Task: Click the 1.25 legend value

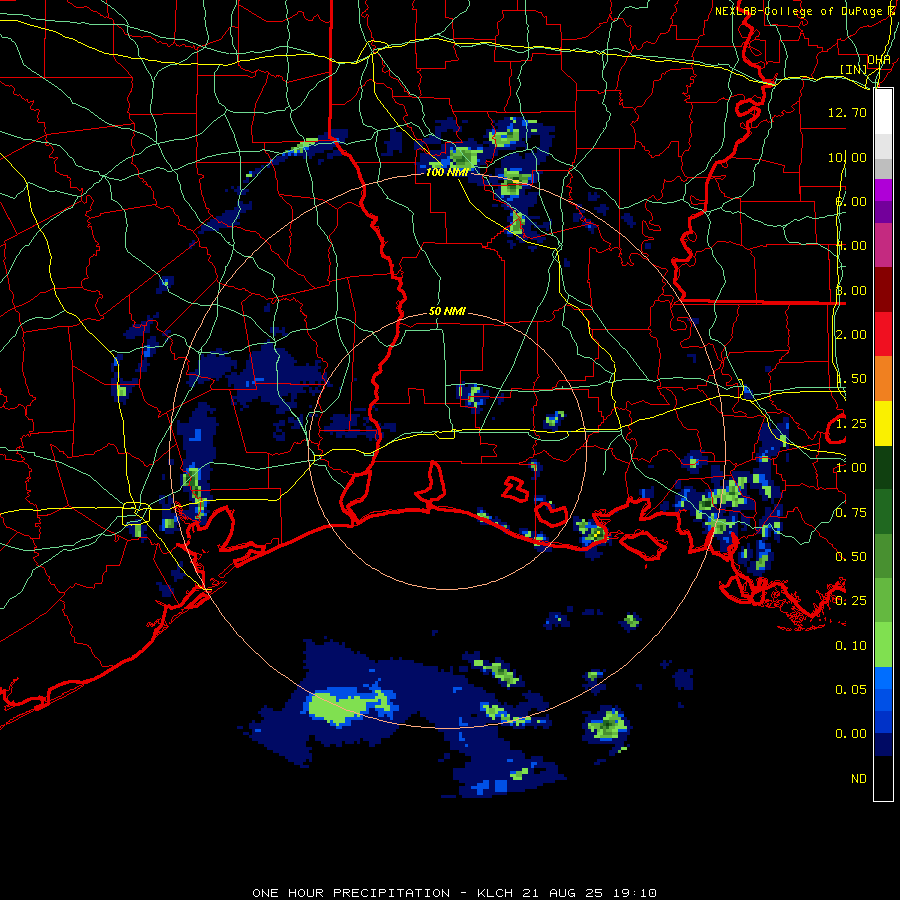Action: pos(851,424)
